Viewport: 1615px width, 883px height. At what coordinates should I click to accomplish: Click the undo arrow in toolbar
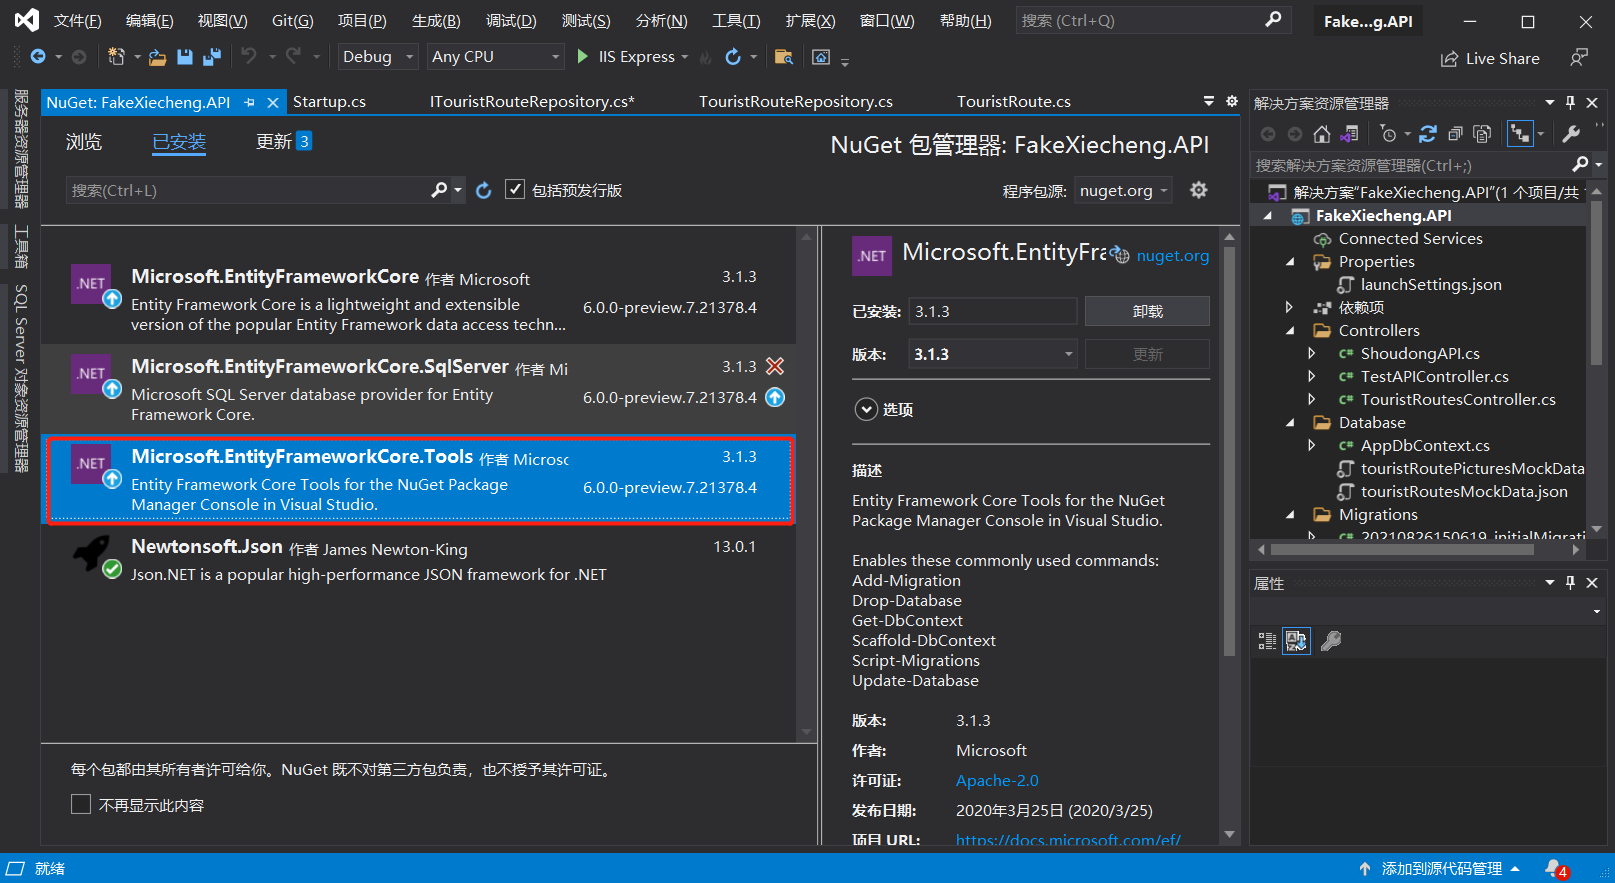click(x=249, y=57)
